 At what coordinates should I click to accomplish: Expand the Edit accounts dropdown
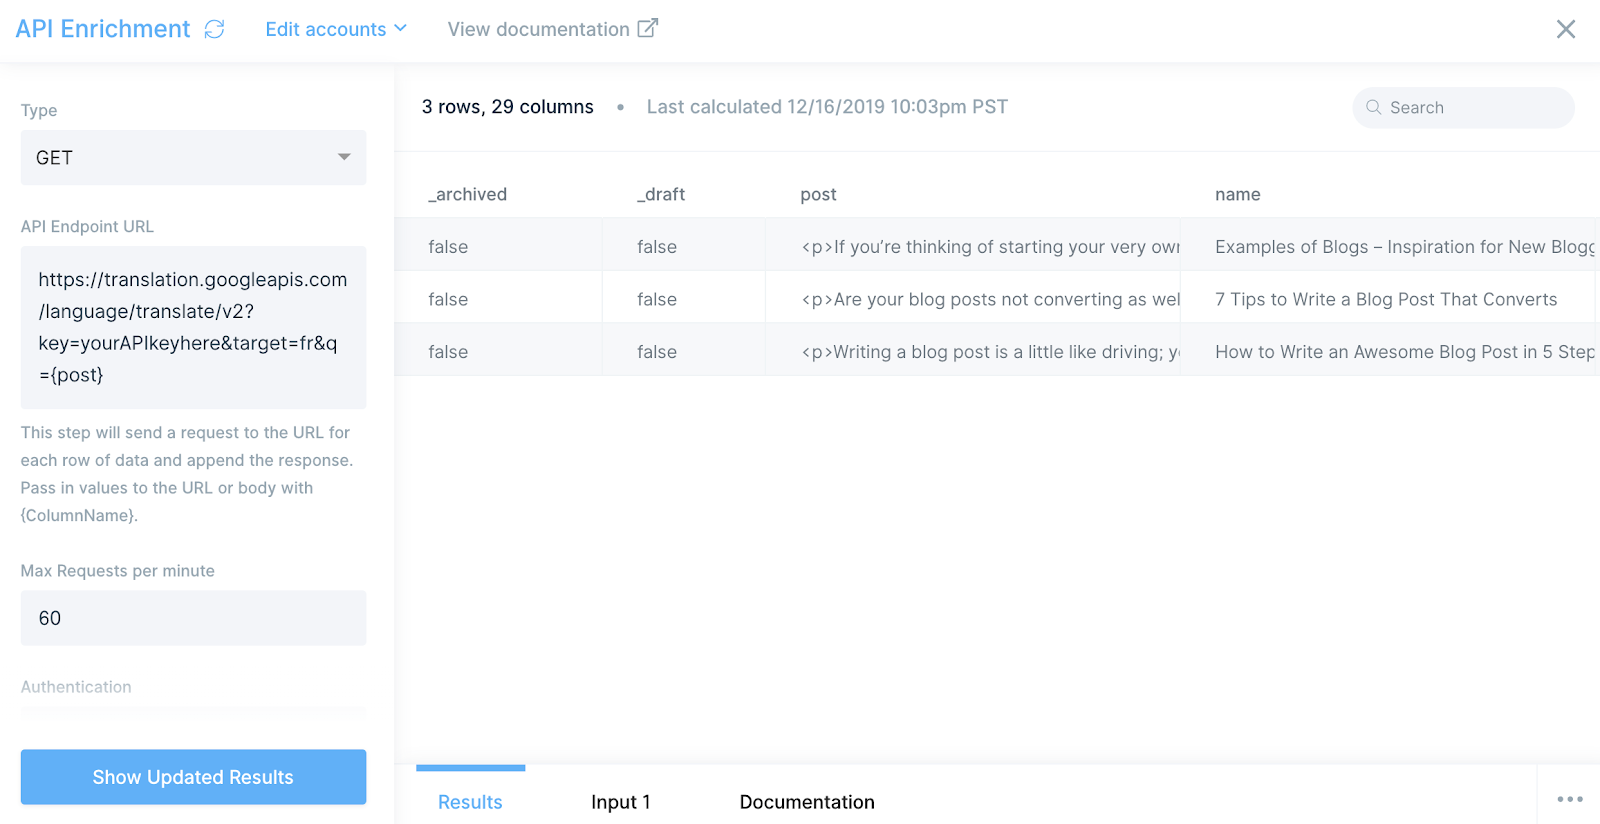click(336, 29)
